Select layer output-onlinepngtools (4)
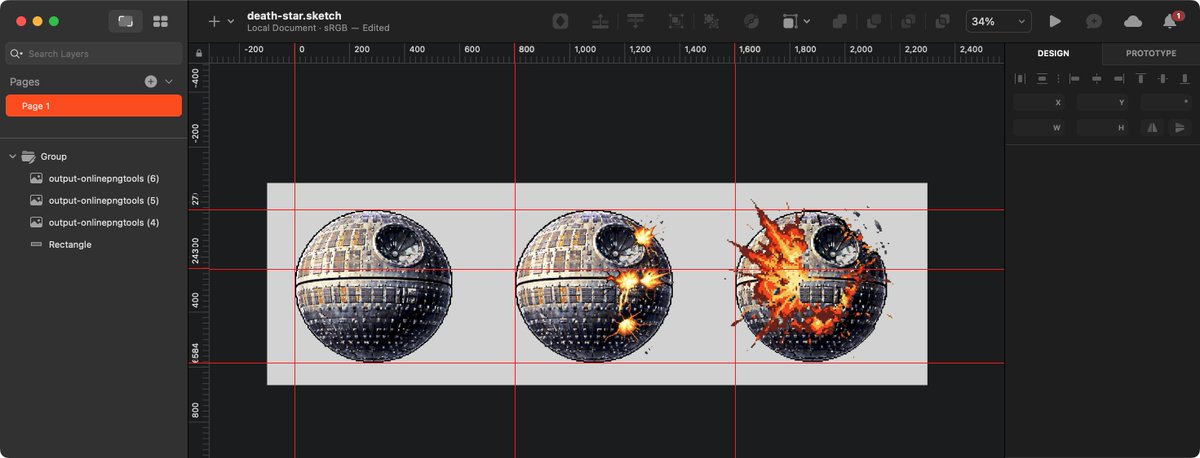 pyautogui.click(x=94, y=223)
